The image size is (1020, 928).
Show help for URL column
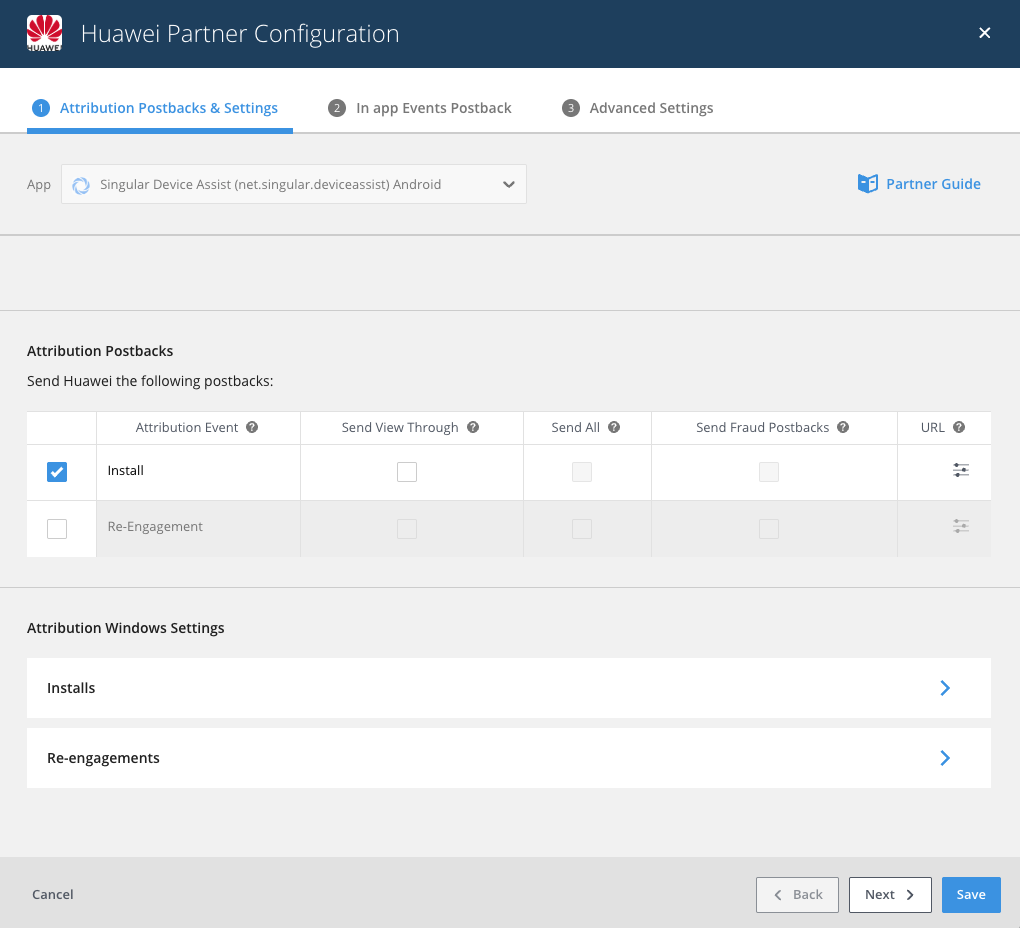pos(959,427)
